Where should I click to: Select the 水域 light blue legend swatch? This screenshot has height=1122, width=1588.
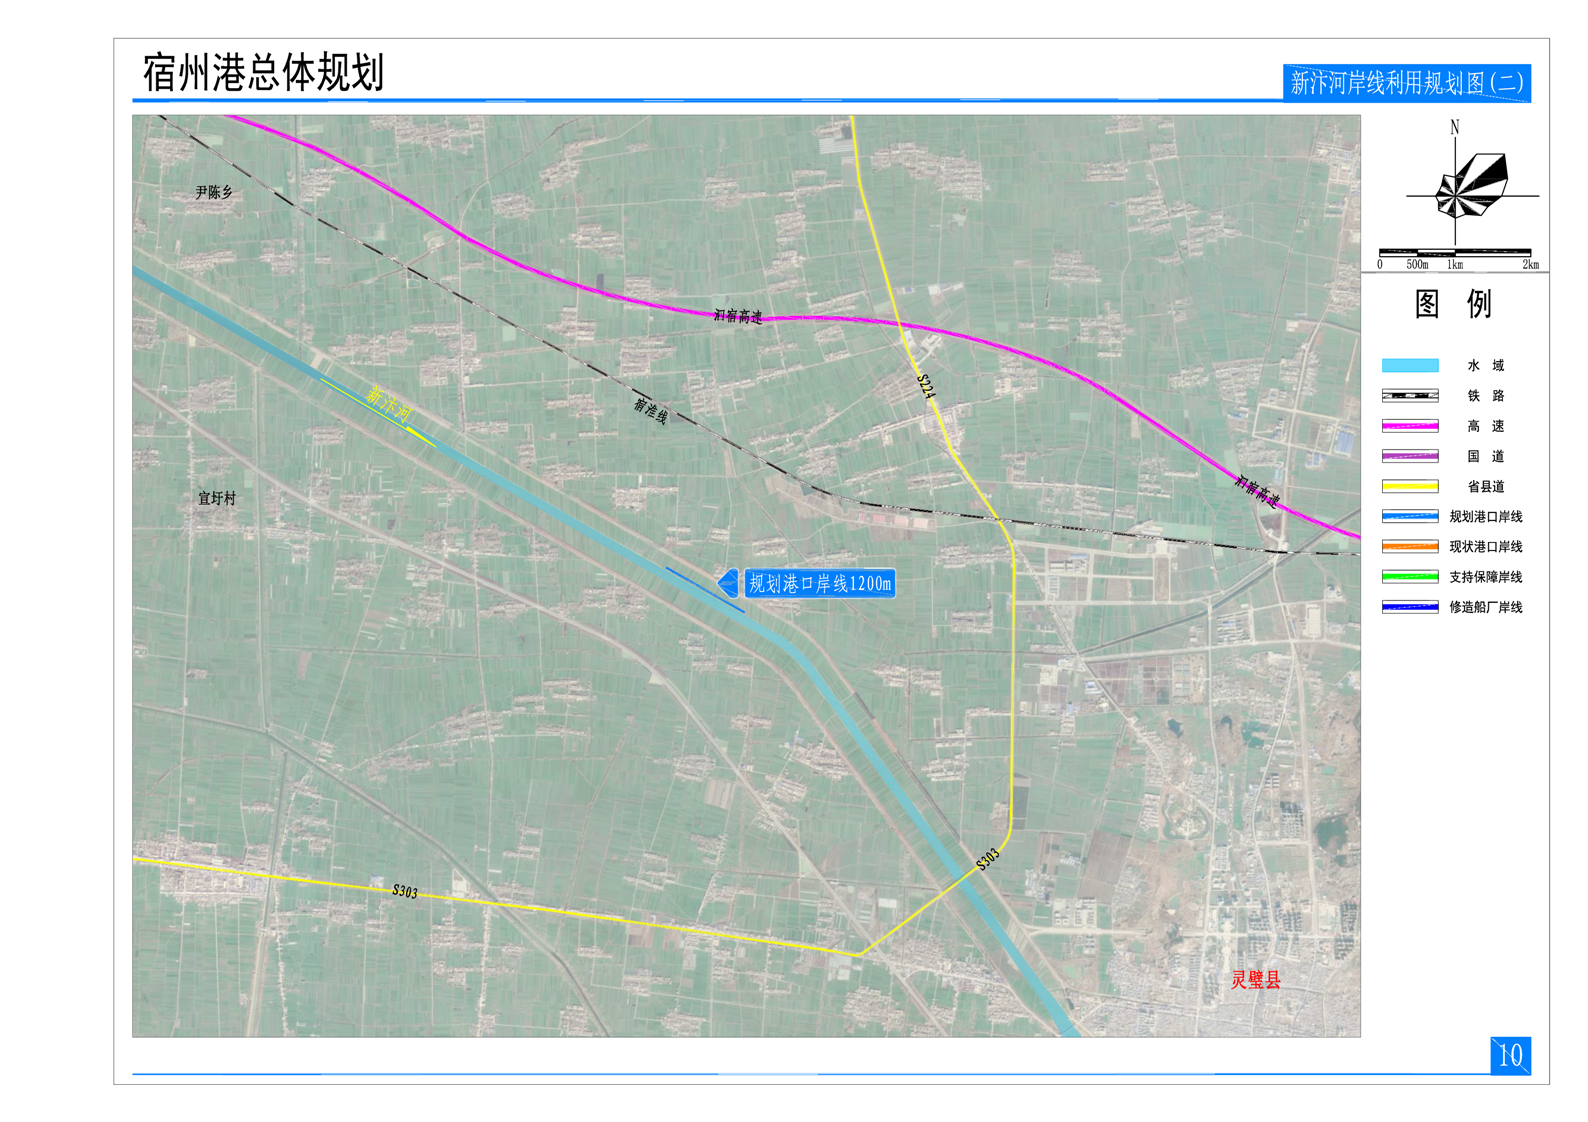coord(1409,366)
